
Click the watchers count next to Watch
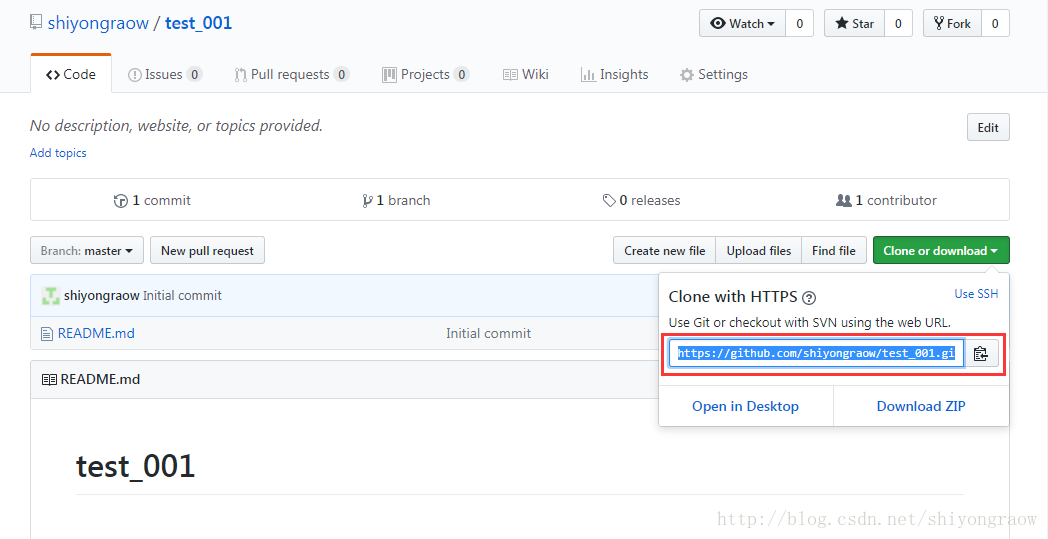799,23
